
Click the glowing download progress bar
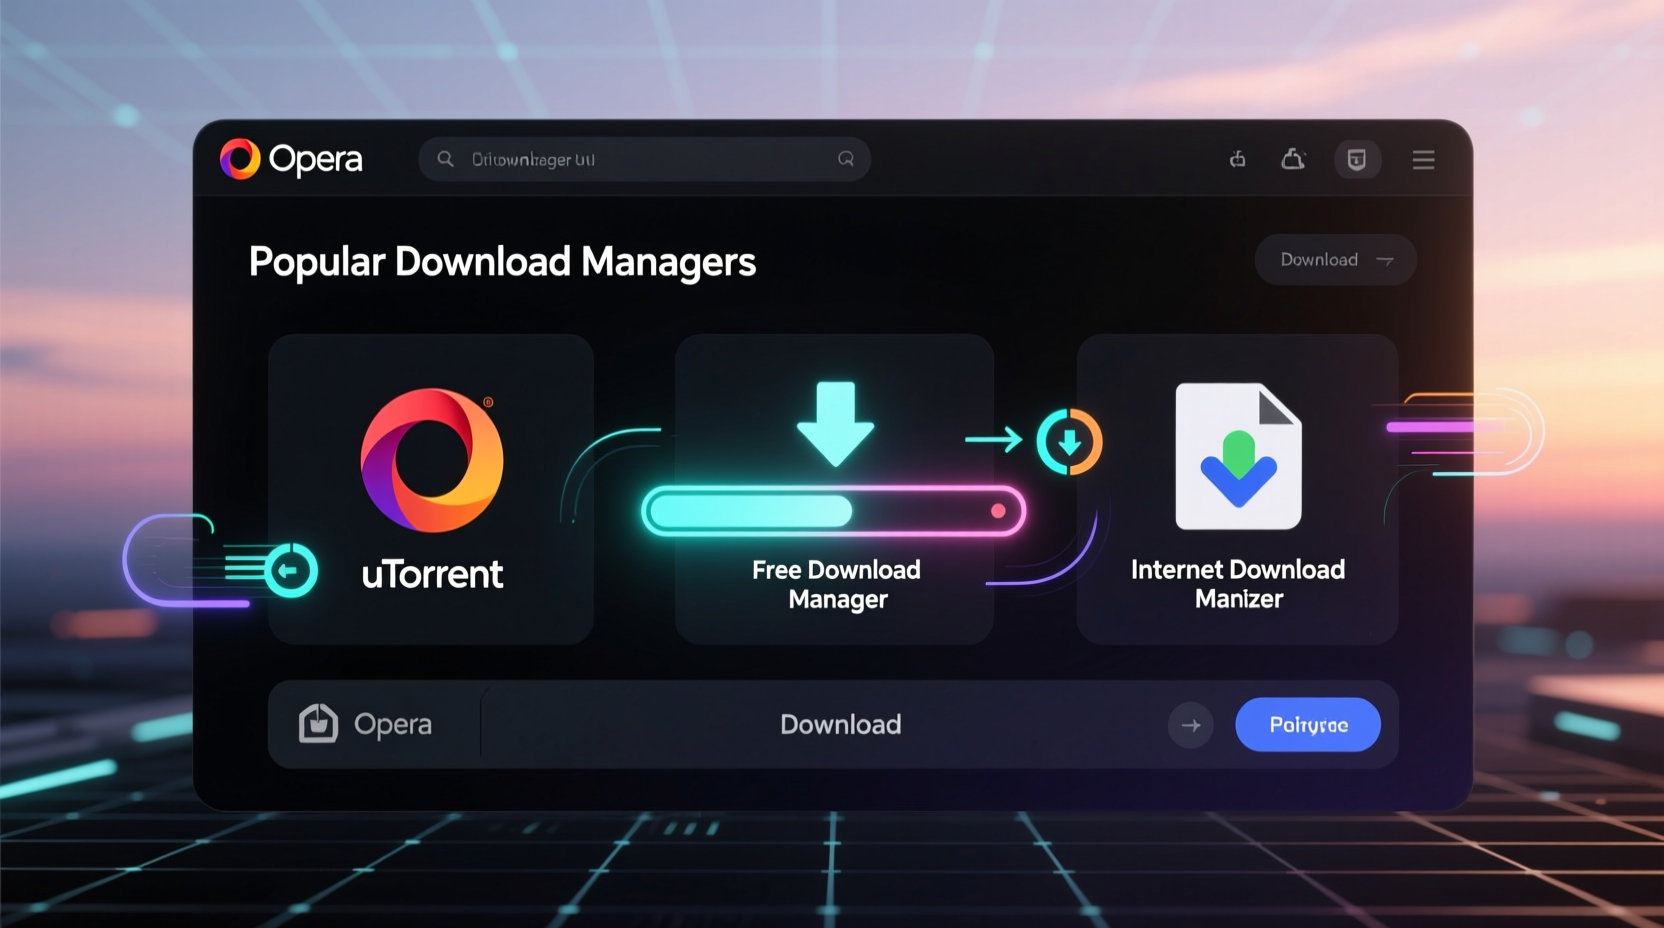(x=833, y=511)
